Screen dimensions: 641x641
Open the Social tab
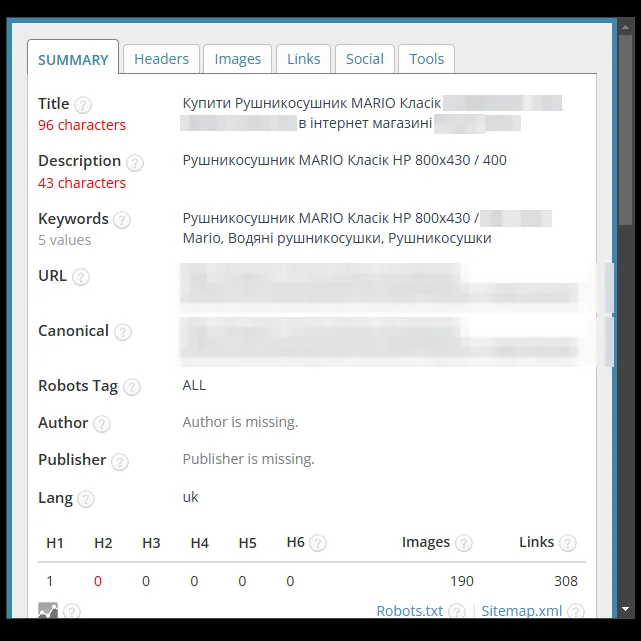(365, 59)
